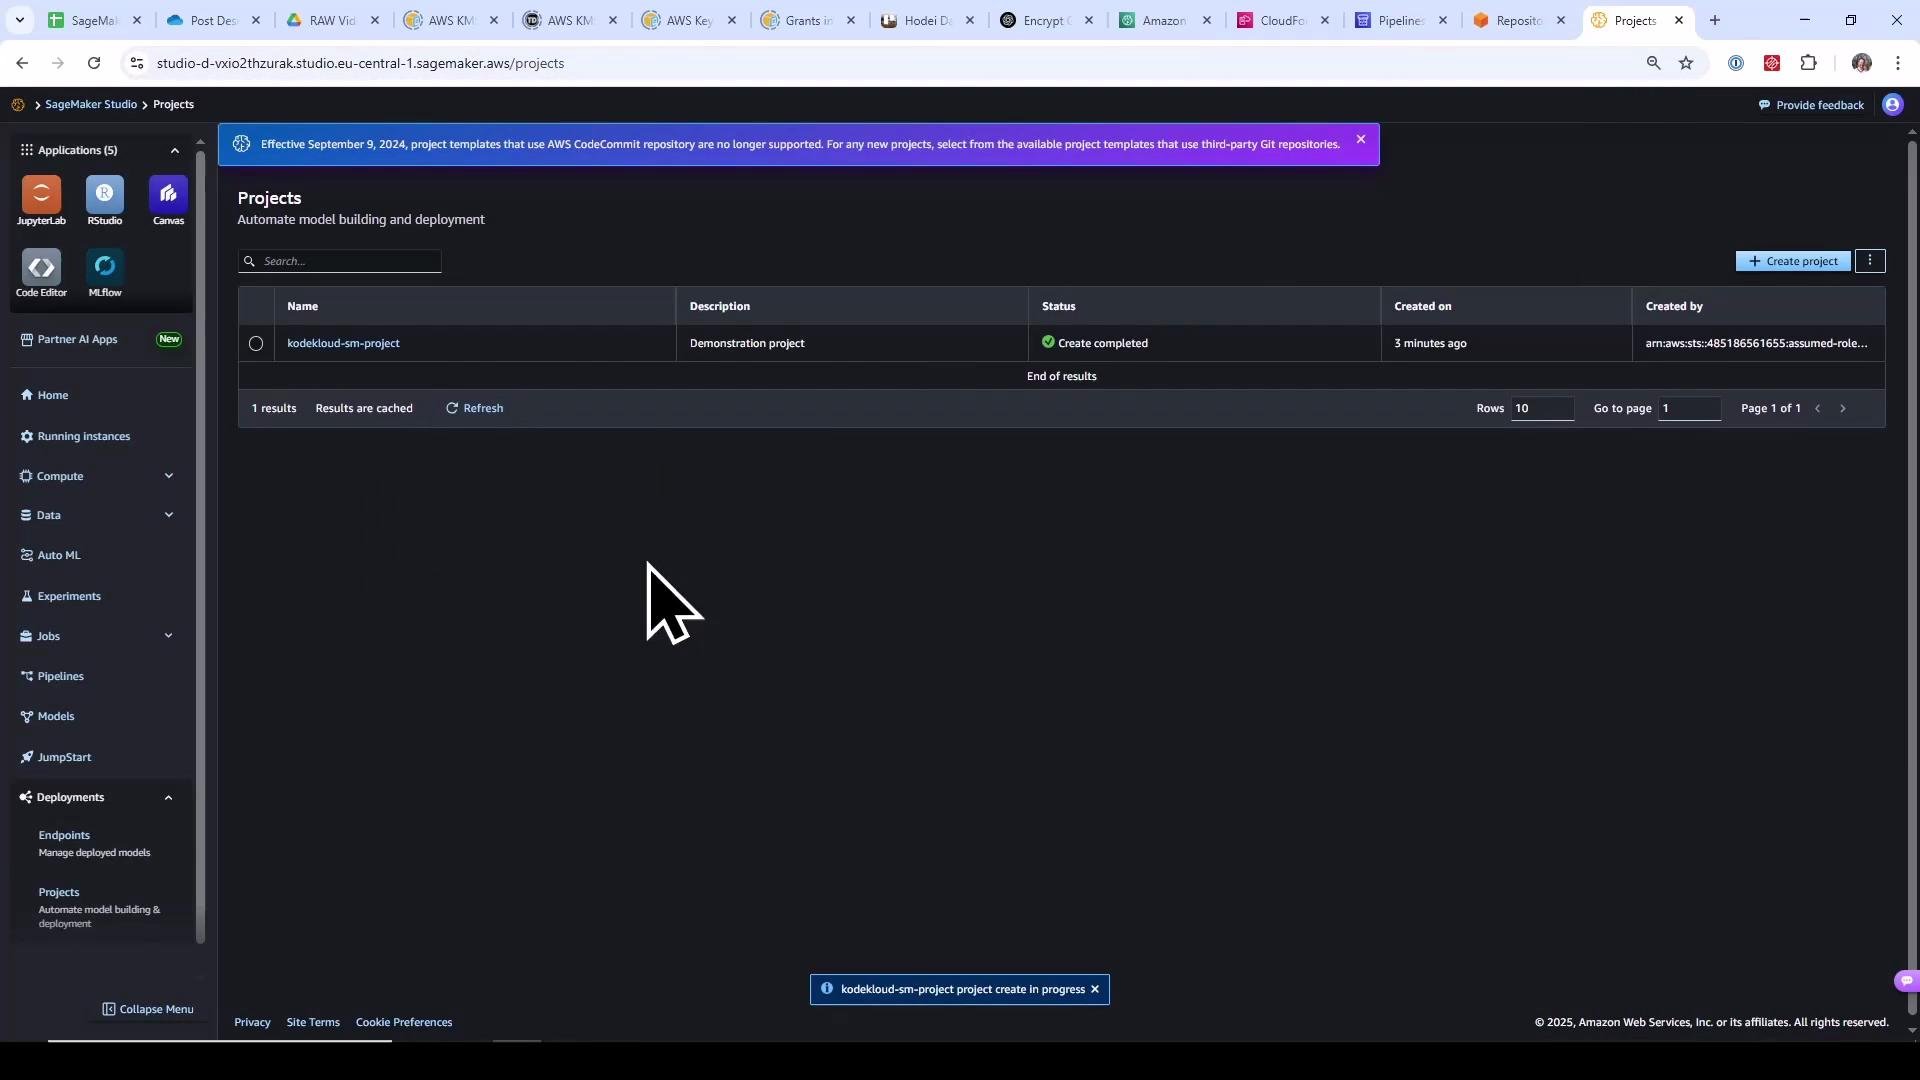Open Cookie Preferences footer link
The width and height of the screenshot is (1920, 1080).
404,1022
